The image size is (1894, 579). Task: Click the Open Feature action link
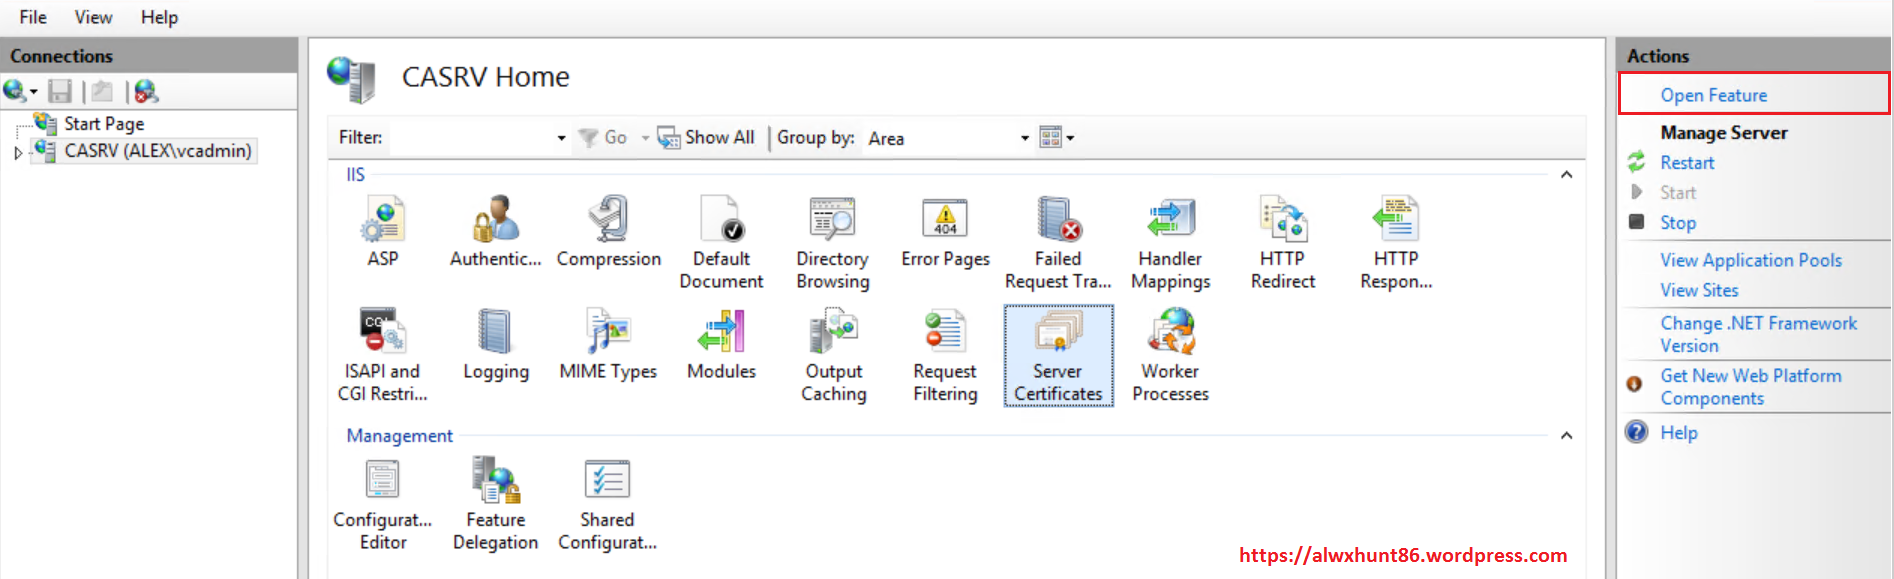[x=1713, y=95]
